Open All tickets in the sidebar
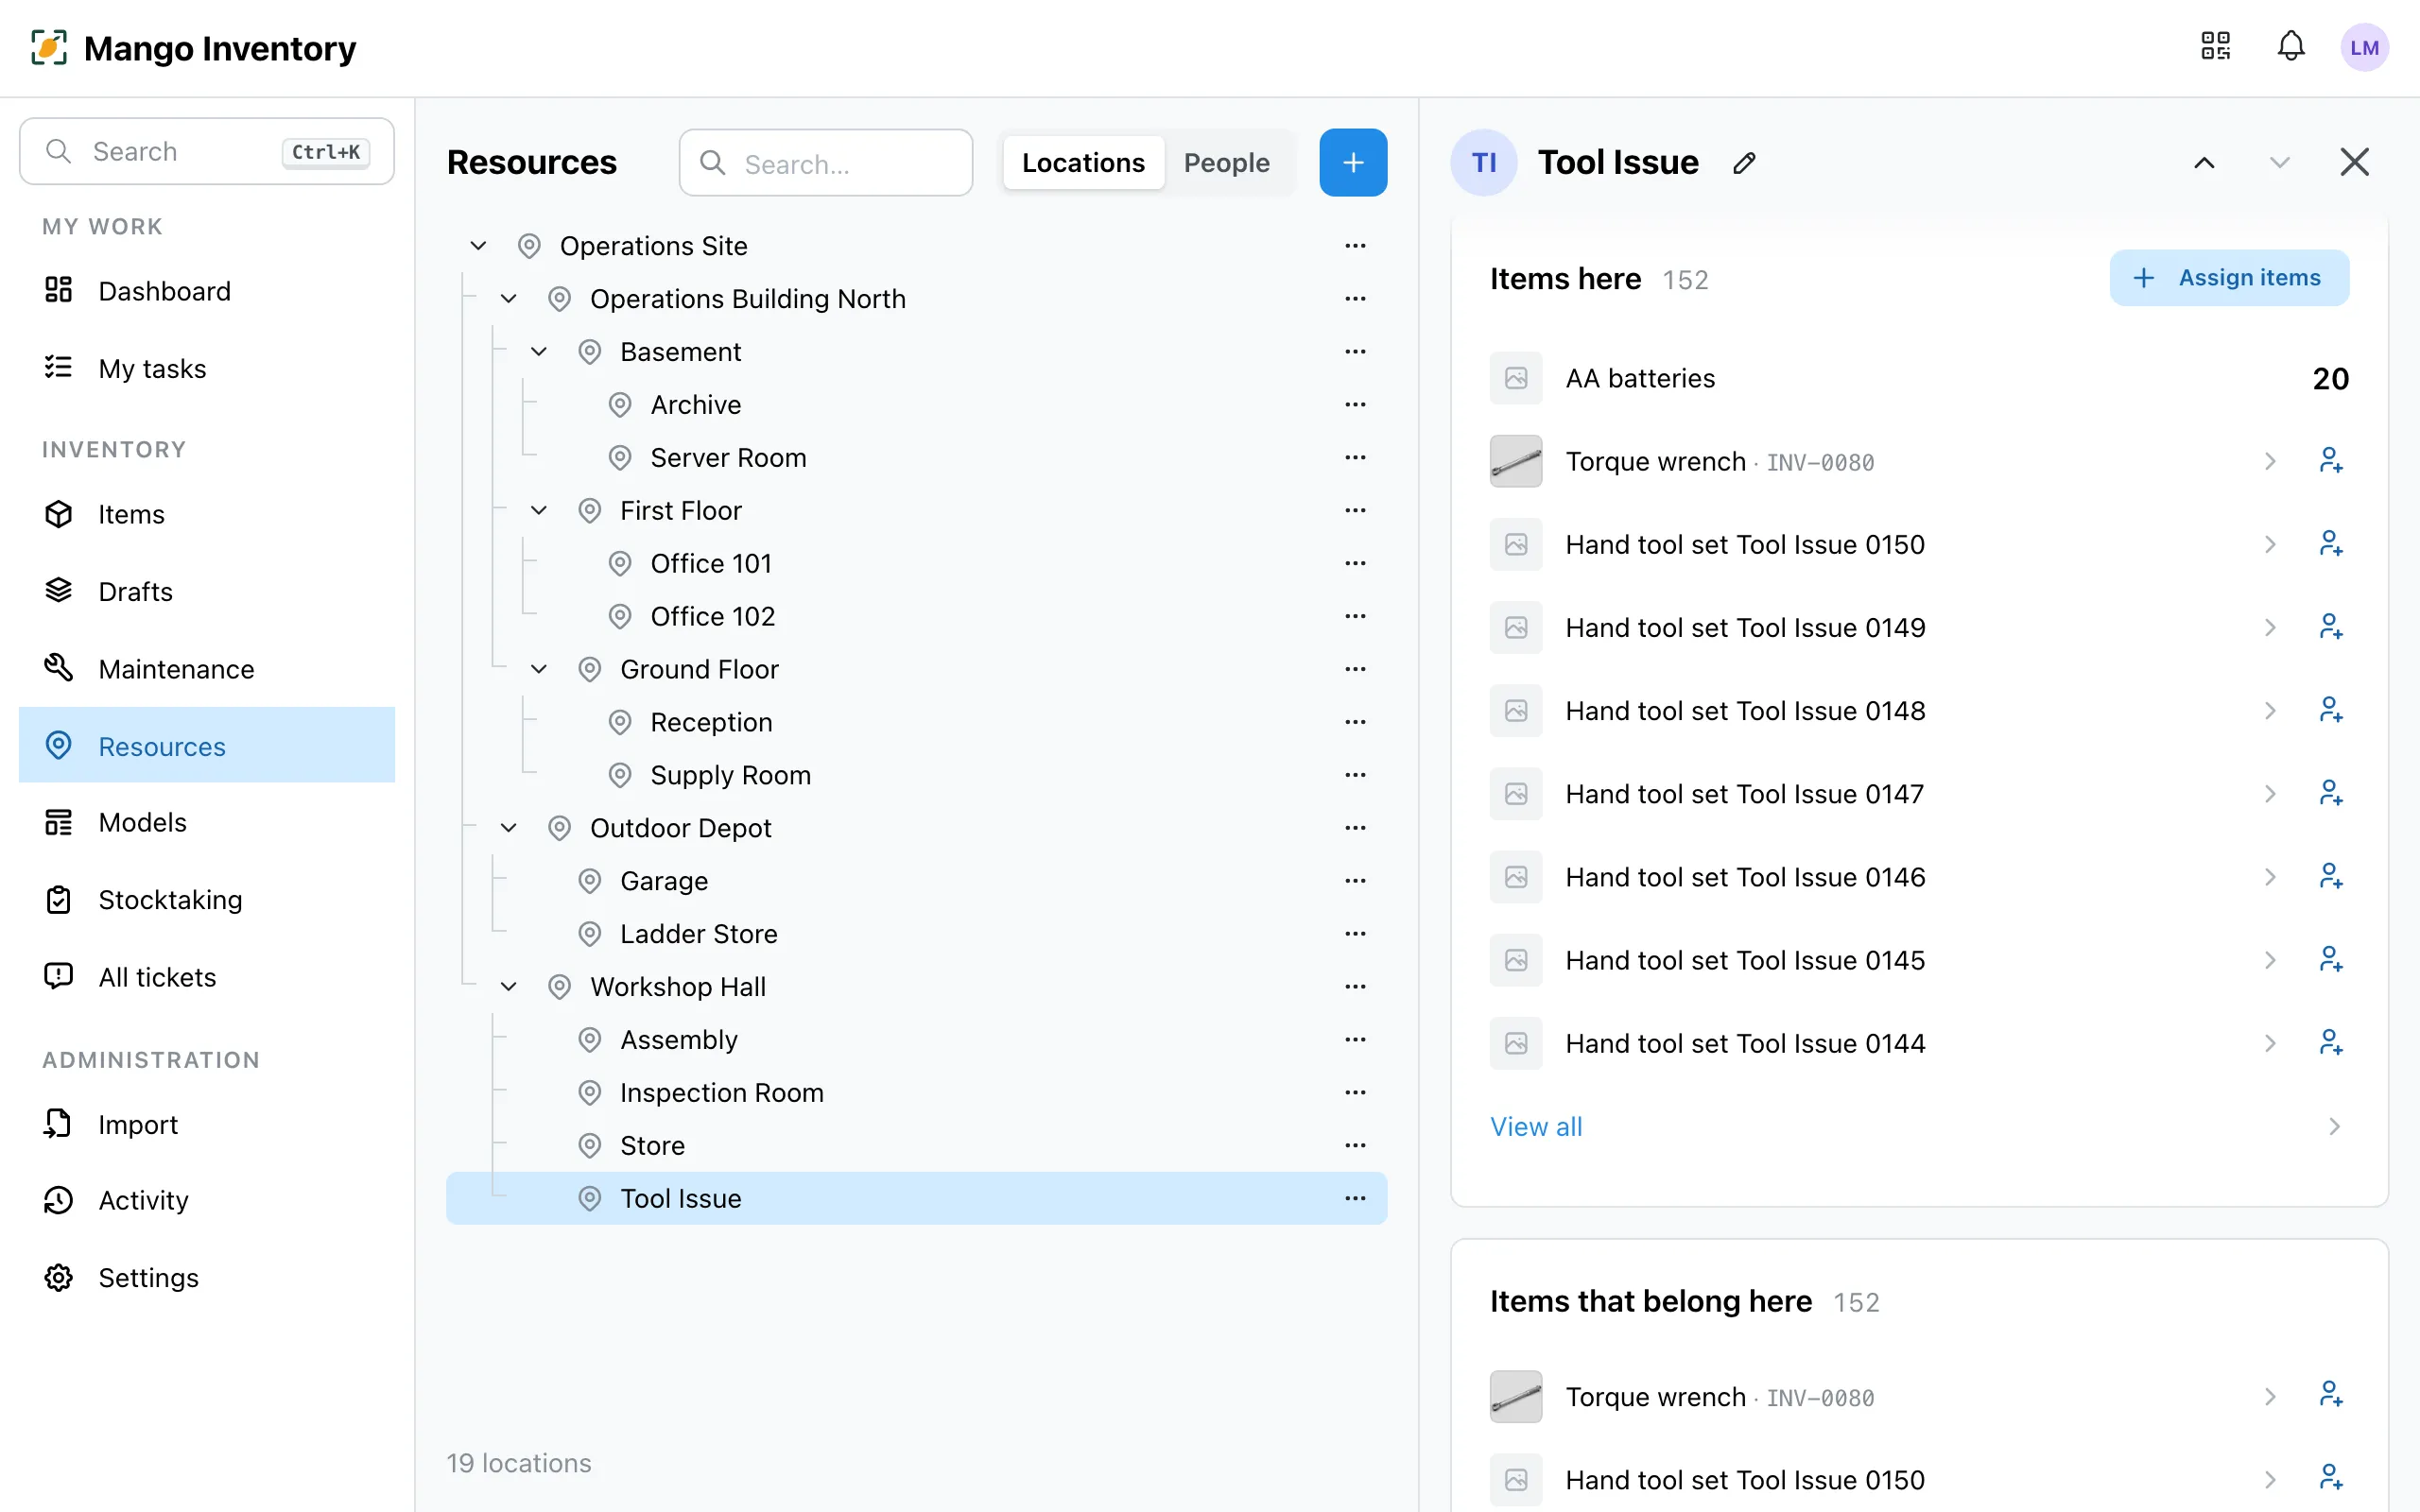 207,977
